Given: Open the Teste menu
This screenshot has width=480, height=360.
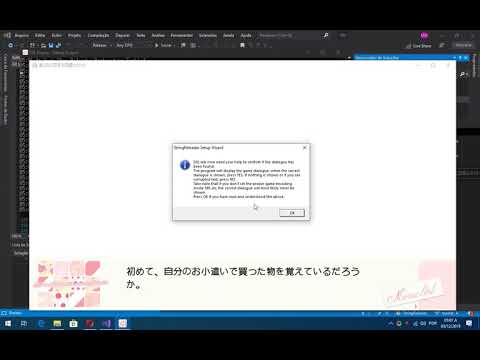Looking at the screenshot, I should (x=141, y=35).
